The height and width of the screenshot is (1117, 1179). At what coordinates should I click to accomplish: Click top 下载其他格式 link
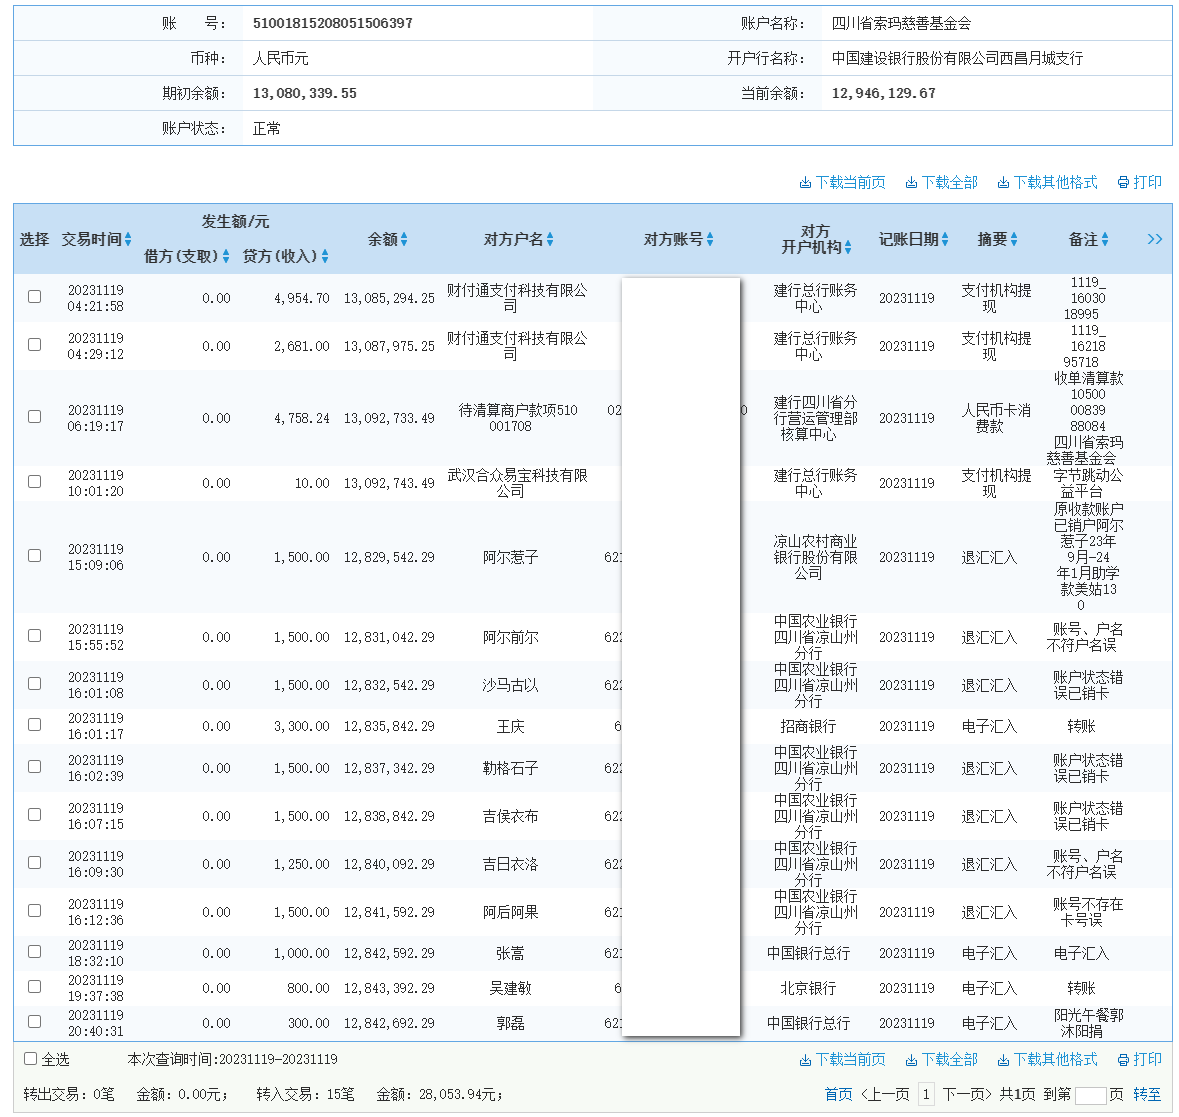tap(1047, 183)
